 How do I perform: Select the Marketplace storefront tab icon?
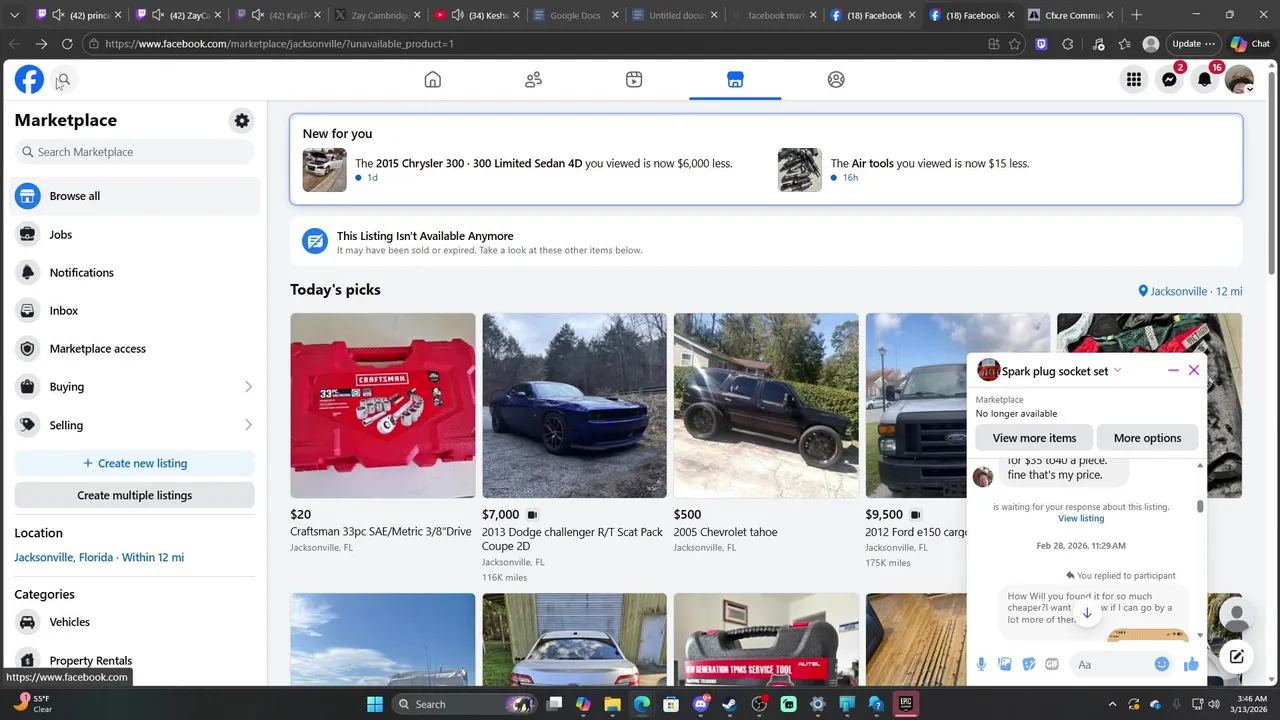coord(735,80)
